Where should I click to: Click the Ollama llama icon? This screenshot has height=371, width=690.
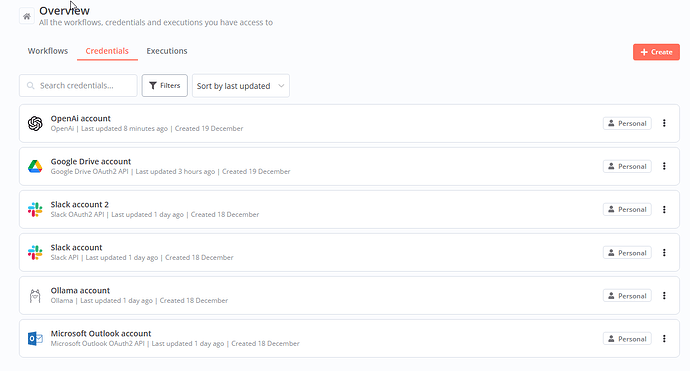click(35, 296)
